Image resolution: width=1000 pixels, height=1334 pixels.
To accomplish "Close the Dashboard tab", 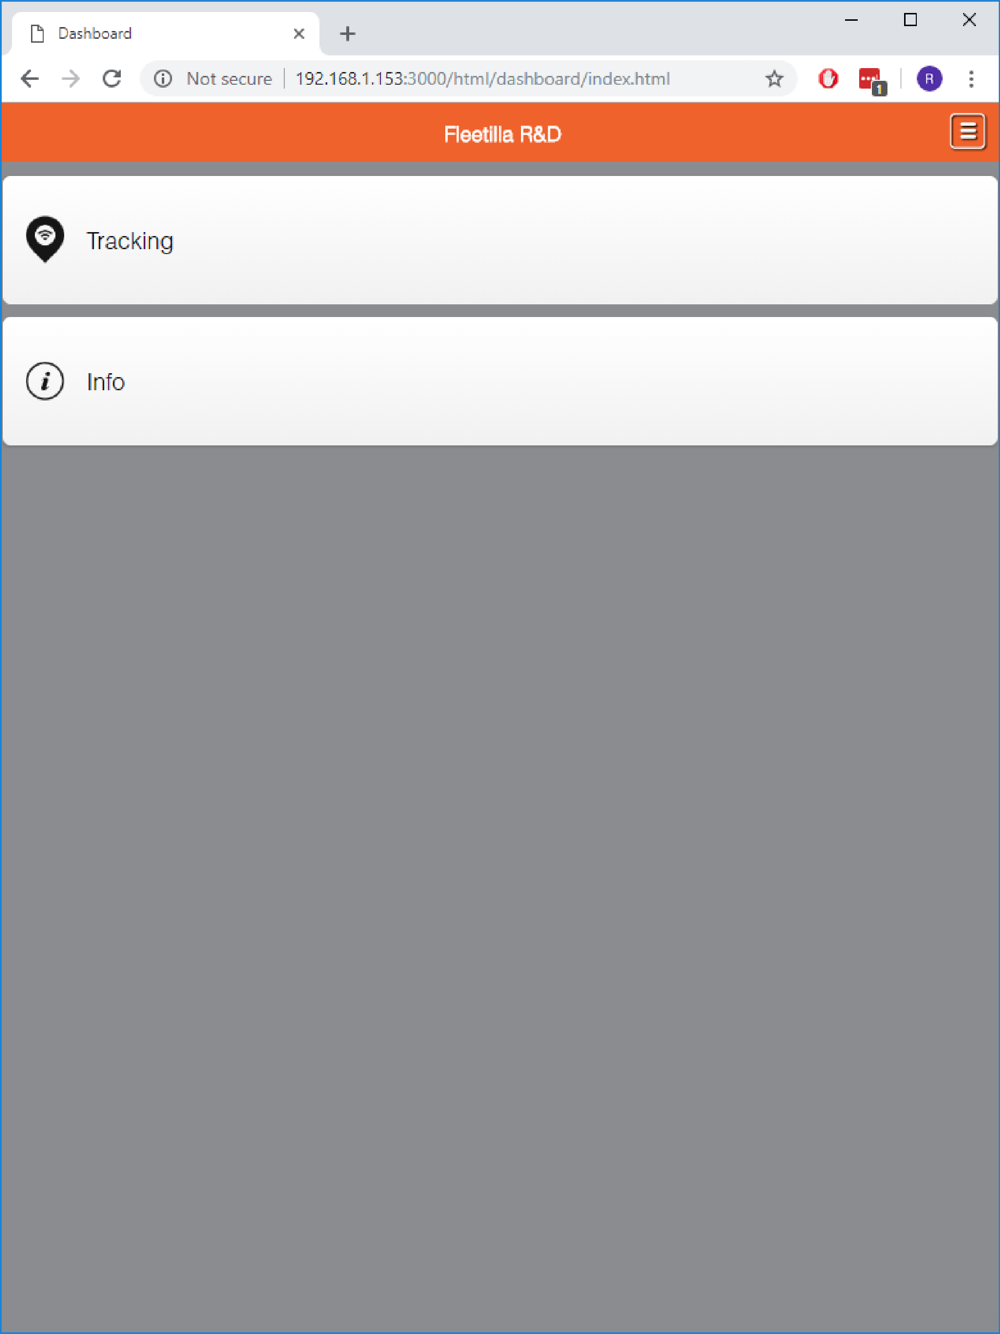I will [298, 33].
